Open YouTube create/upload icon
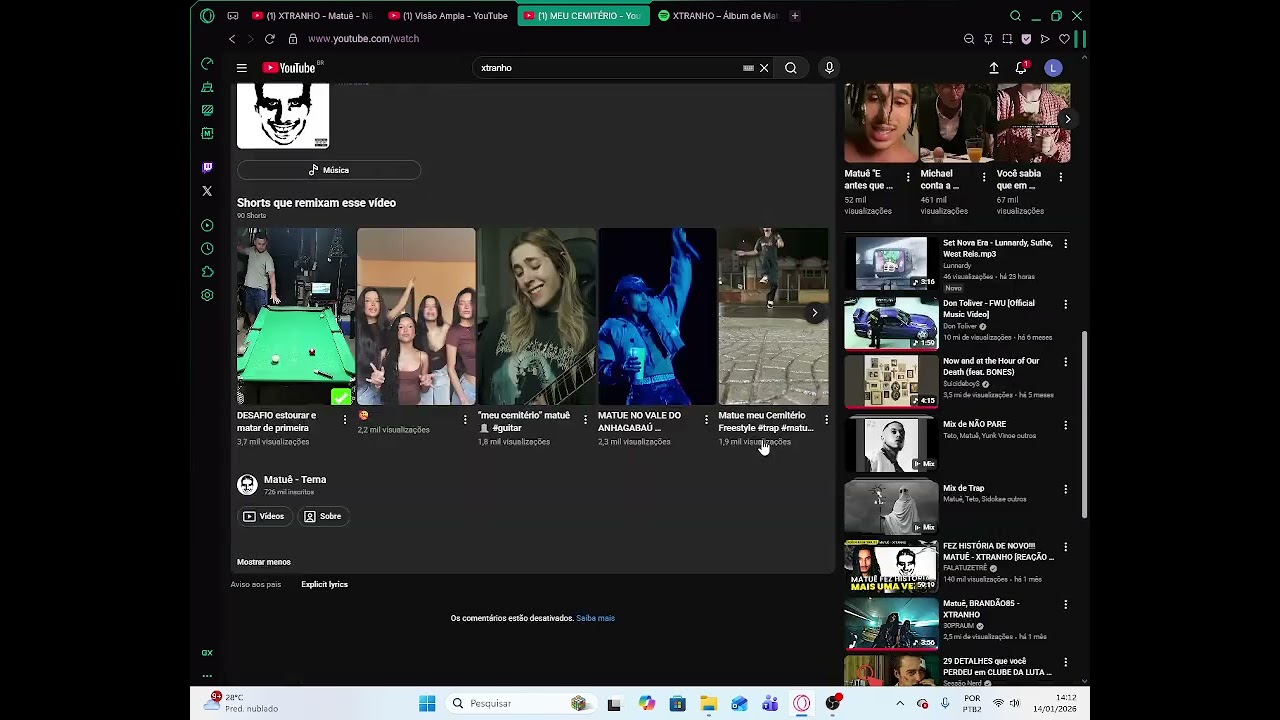The image size is (1280, 720). coord(994,68)
